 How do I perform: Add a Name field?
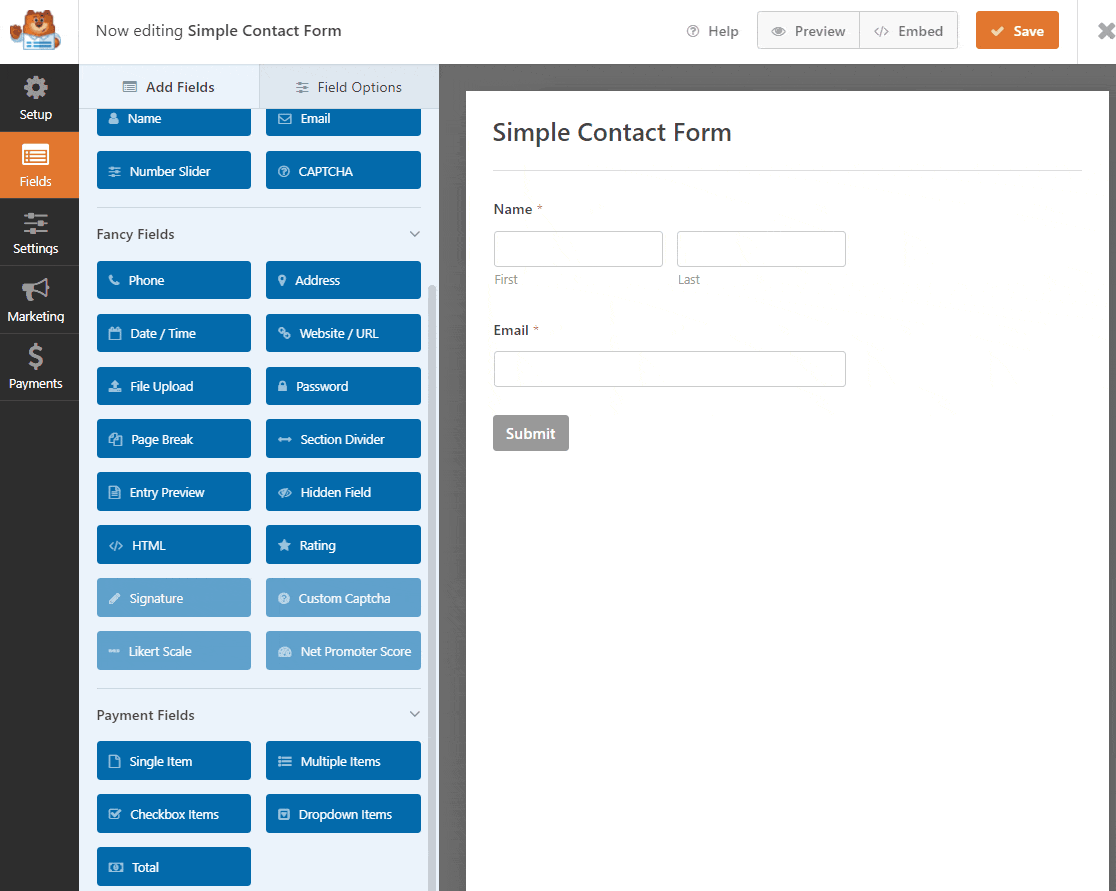[174, 120]
